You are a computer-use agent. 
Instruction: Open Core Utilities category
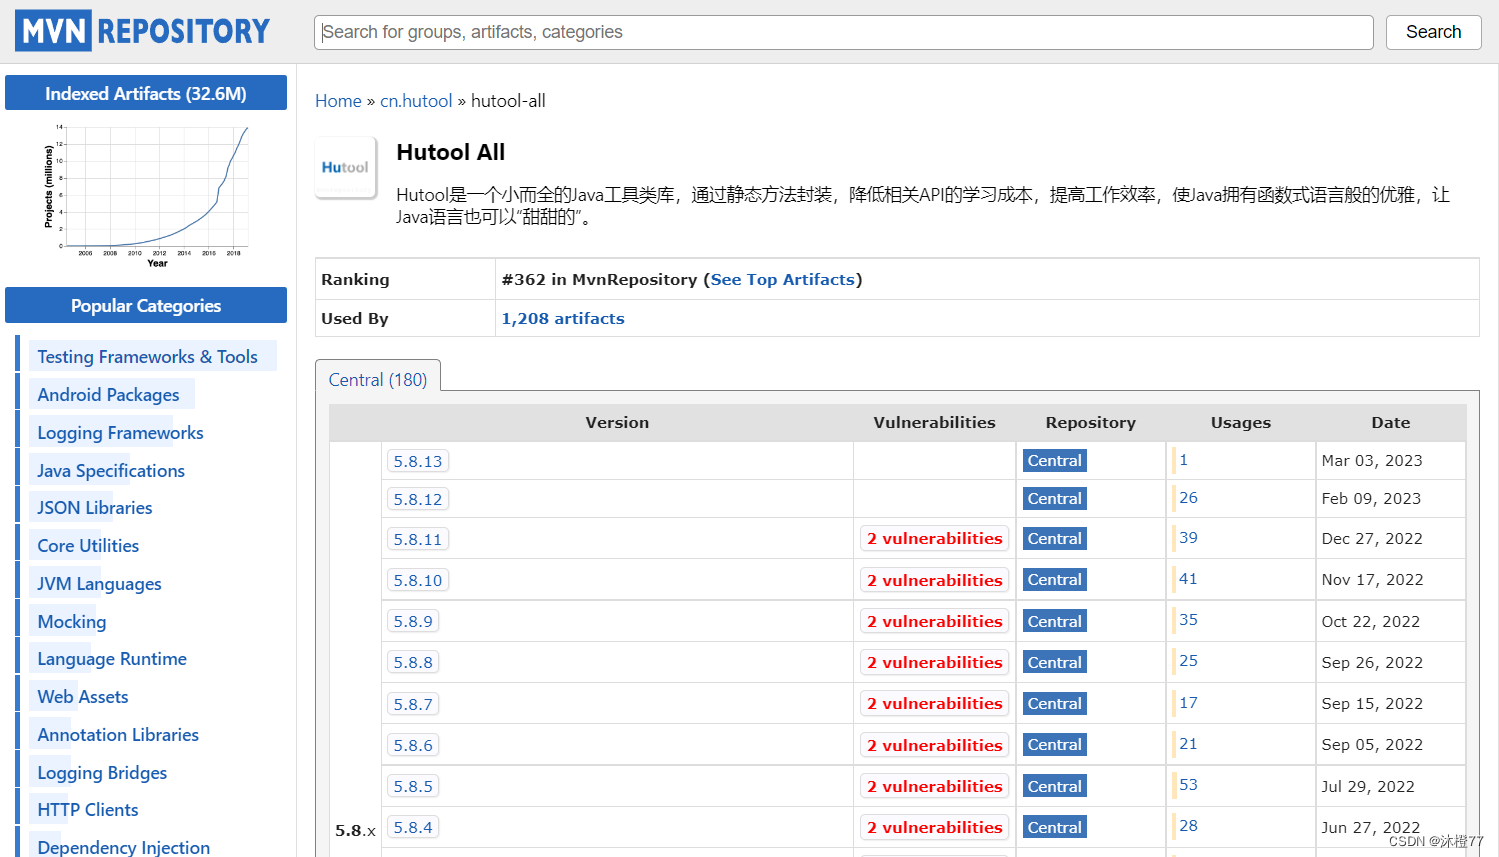88,546
